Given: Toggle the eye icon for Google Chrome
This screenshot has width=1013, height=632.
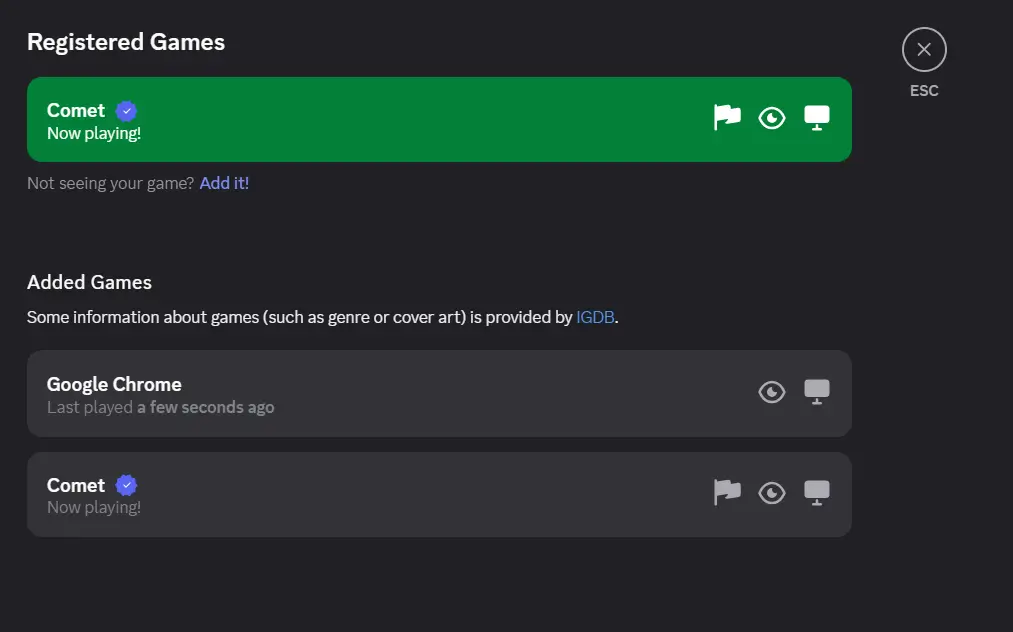Looking at the screenshot, I should (x=772, y=392).
